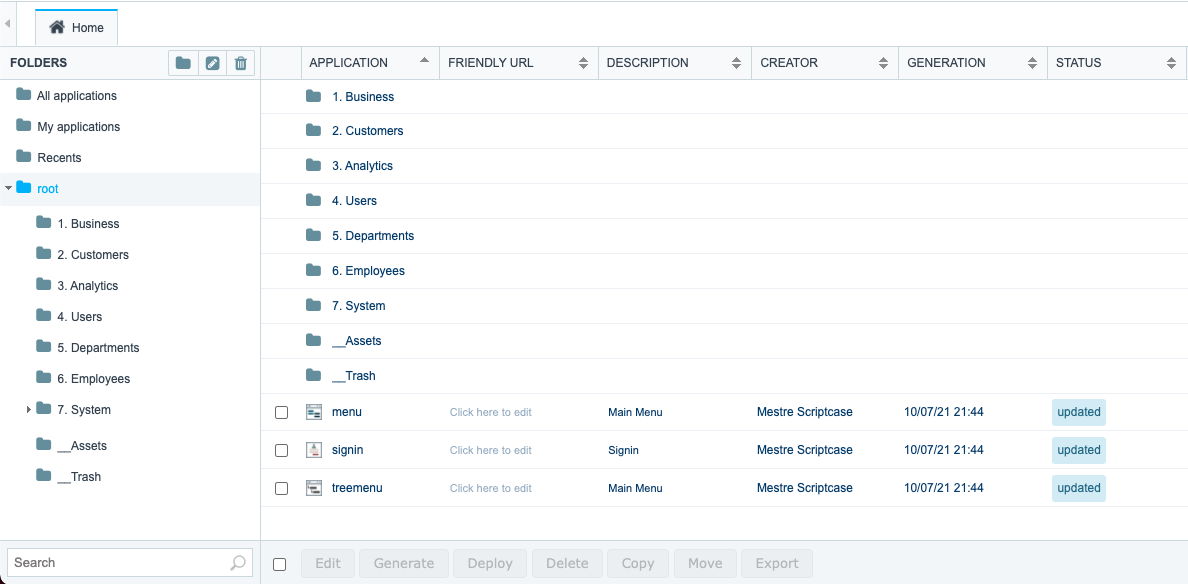Click the rename folder pencil icon
1188x584 pixels.
212,64
